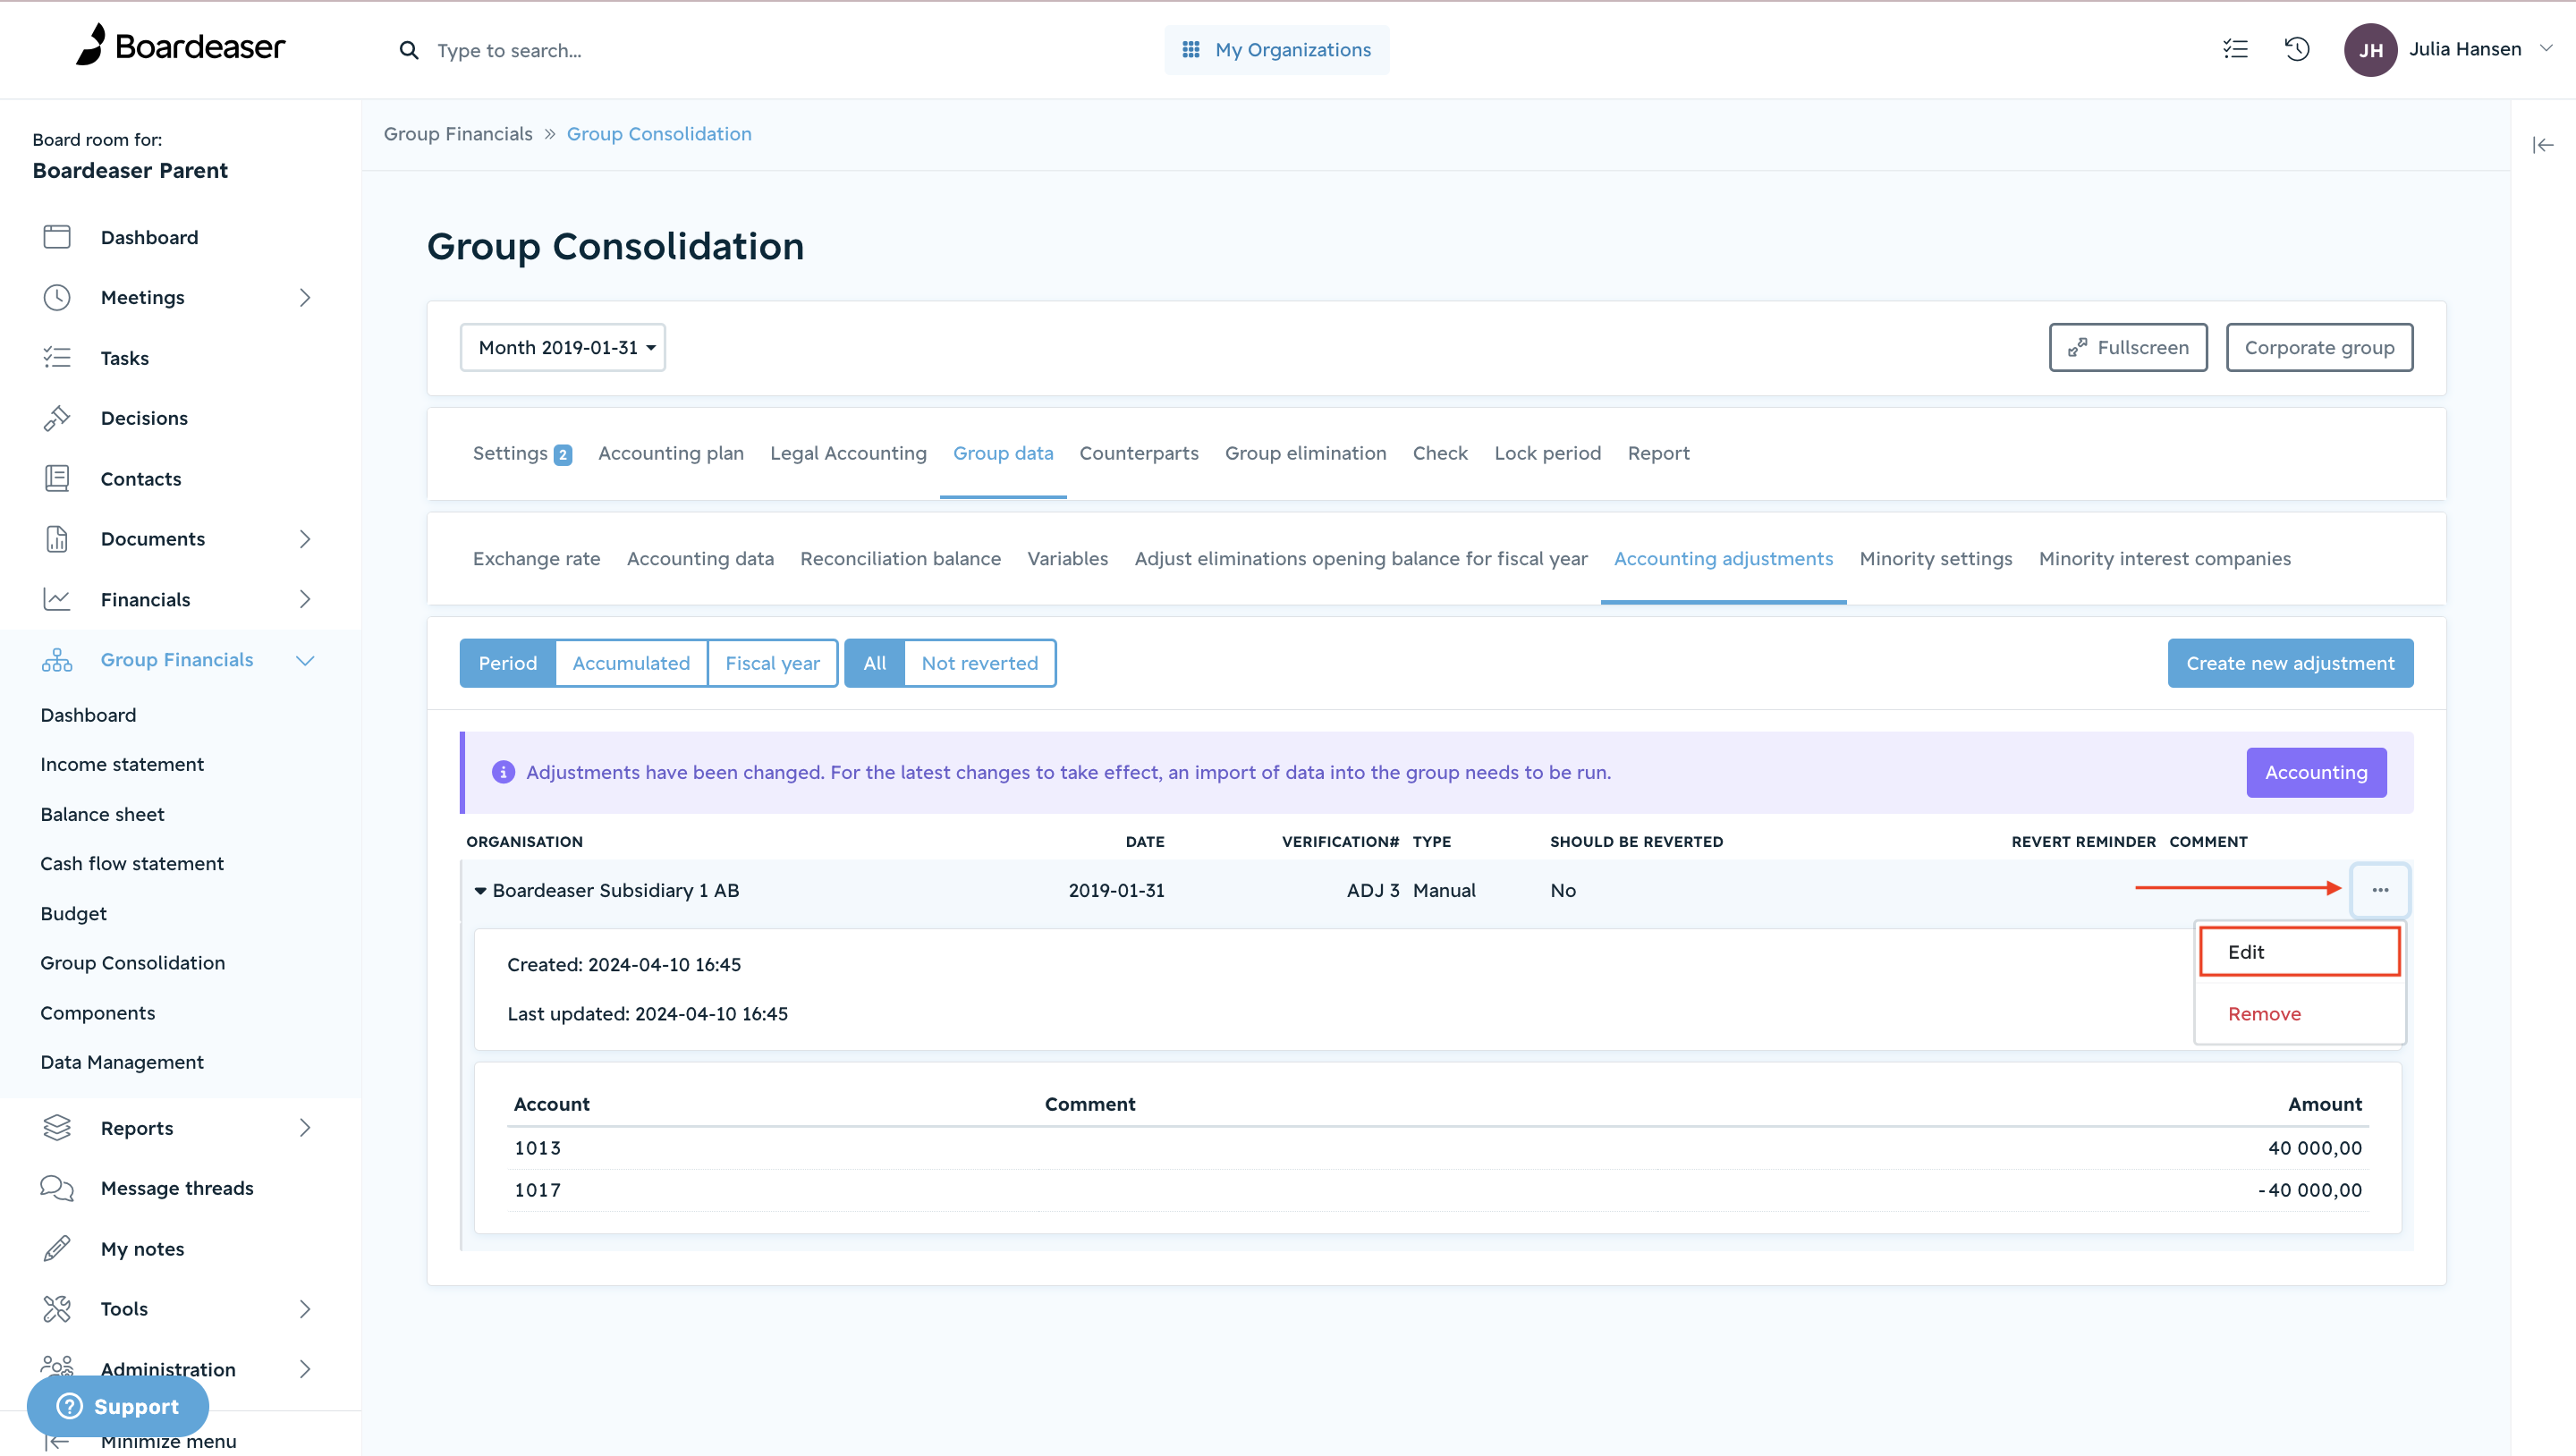Viewport: 2576px width, 1456px height.
Task: Click the Tasks list icon
Action: 57,358
